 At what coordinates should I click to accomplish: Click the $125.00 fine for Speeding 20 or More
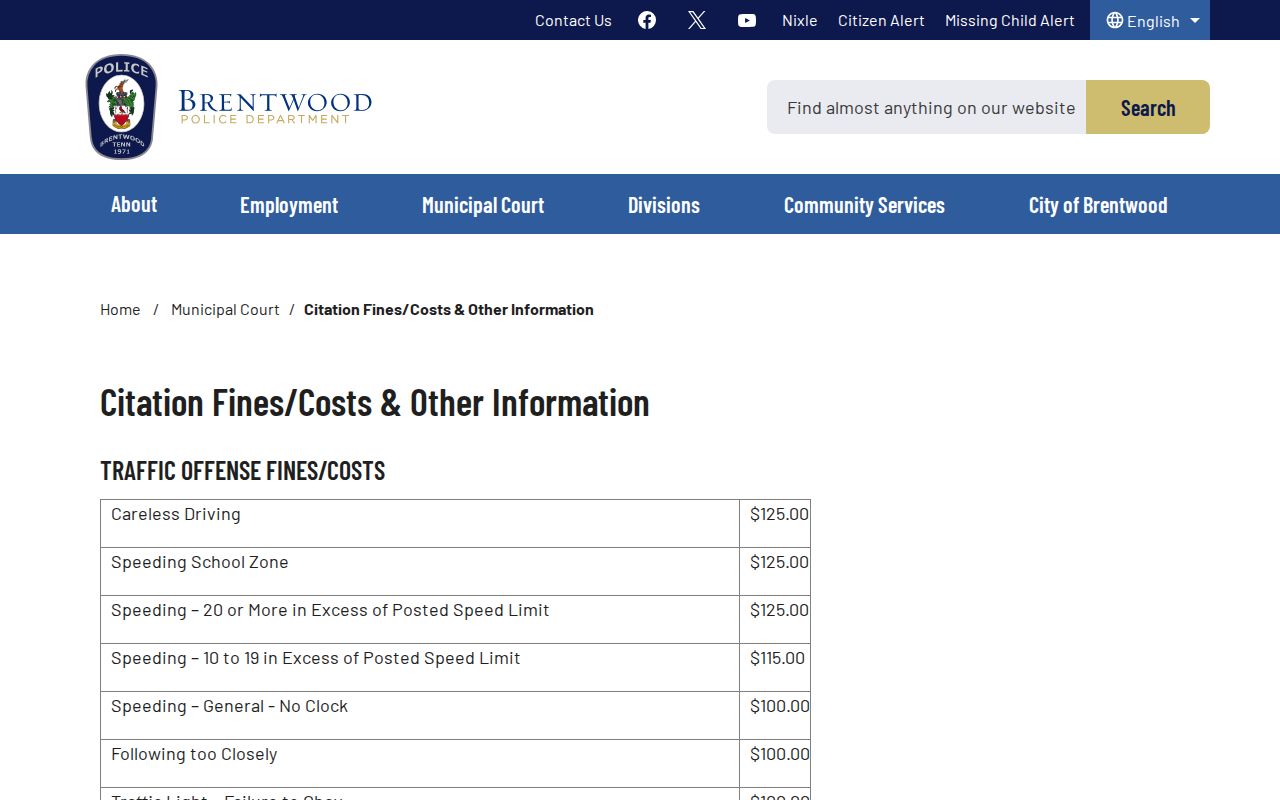pyautogui.click(x=779, y=610)
